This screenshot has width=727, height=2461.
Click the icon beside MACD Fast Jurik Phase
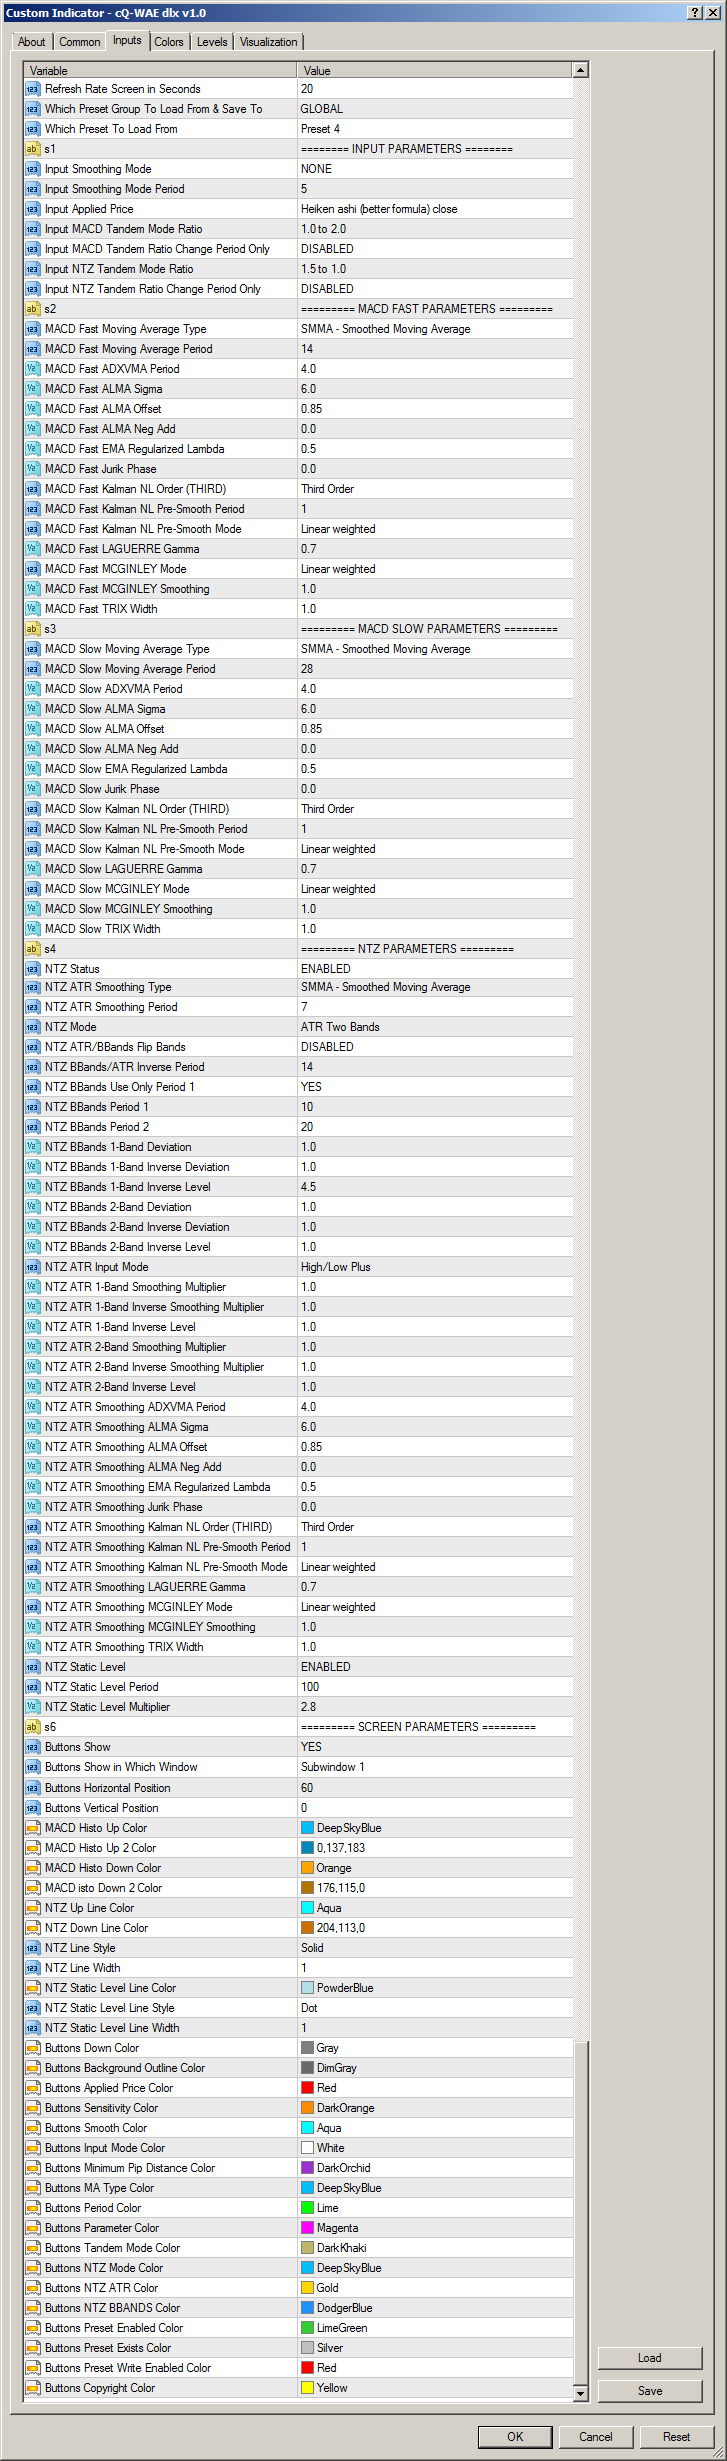point(33,469)
